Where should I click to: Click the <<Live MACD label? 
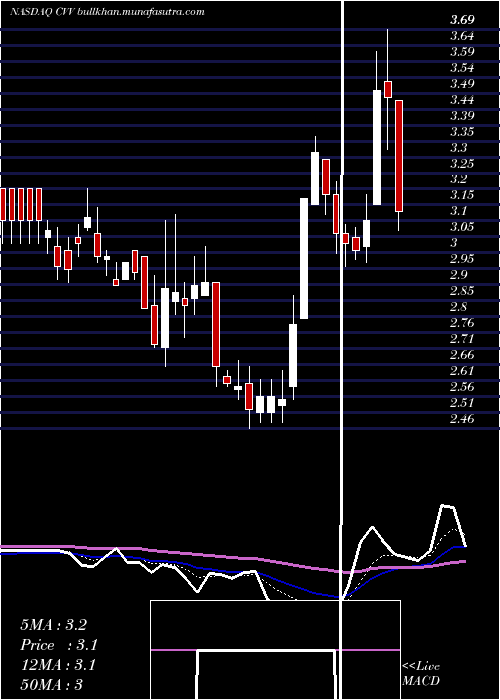point(421,674)
